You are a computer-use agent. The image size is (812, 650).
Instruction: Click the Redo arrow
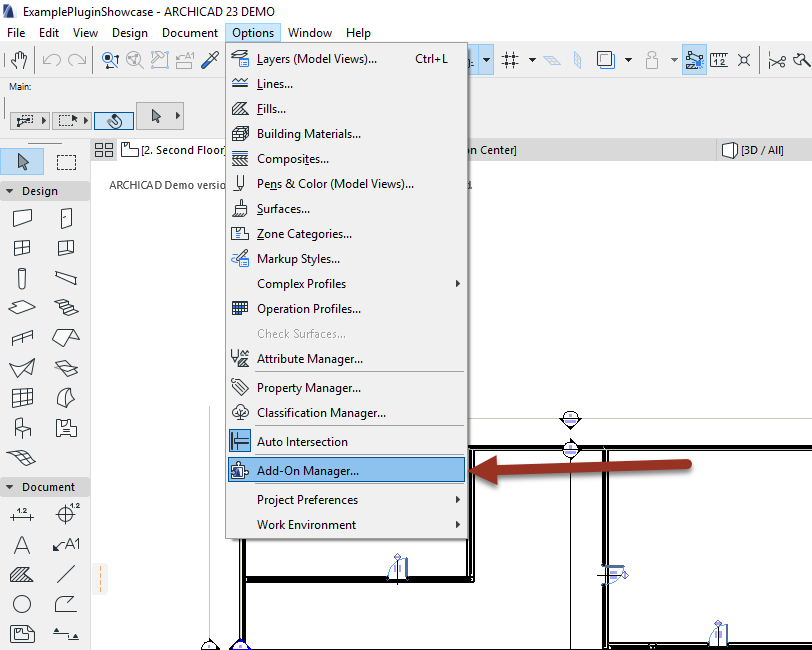[x=78, y=60]
